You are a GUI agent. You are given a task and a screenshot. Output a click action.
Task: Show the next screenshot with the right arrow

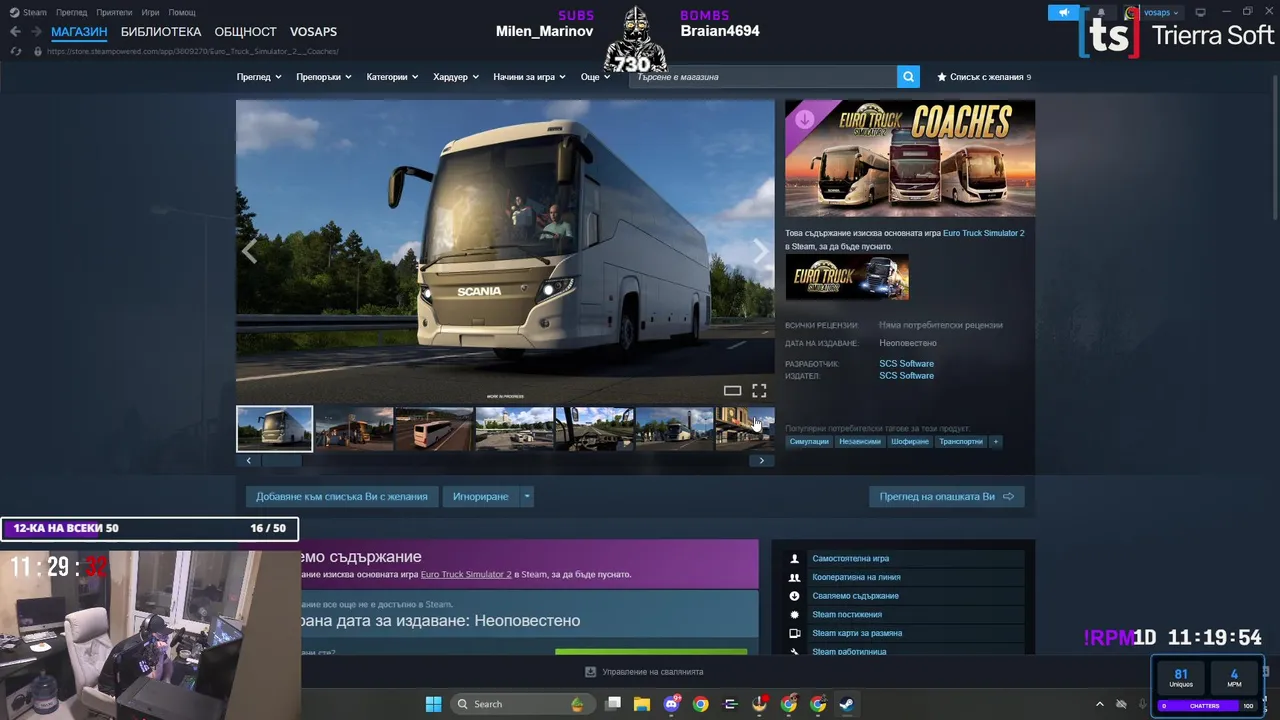pos(760,252)
